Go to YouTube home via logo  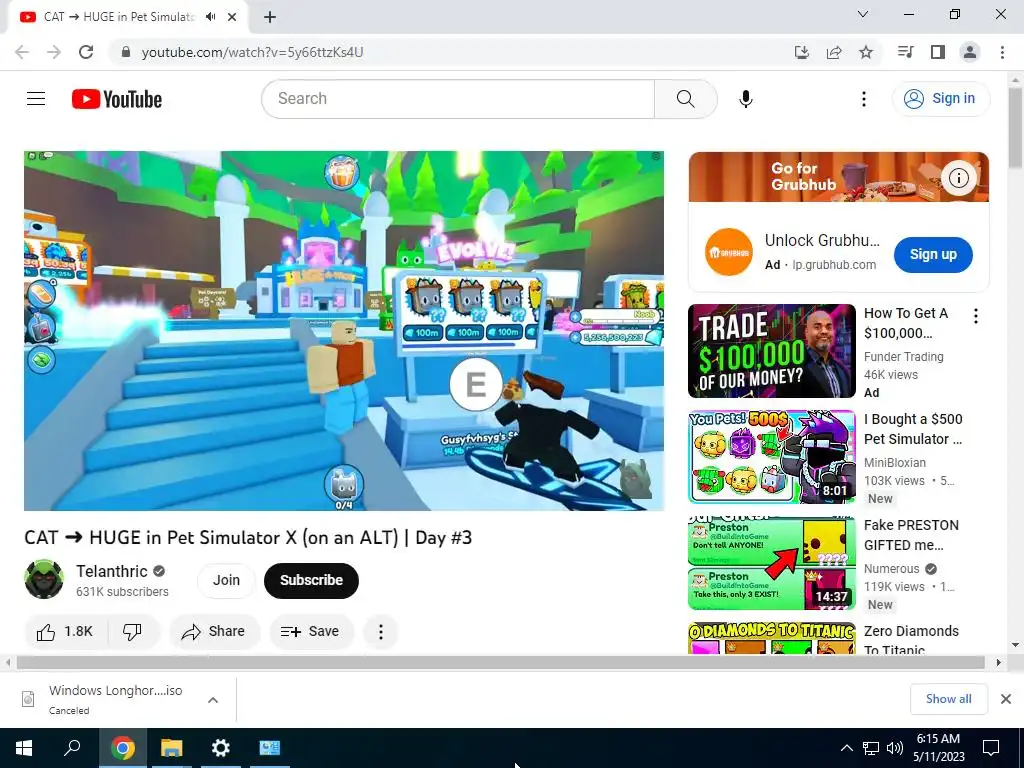(117, 99)
